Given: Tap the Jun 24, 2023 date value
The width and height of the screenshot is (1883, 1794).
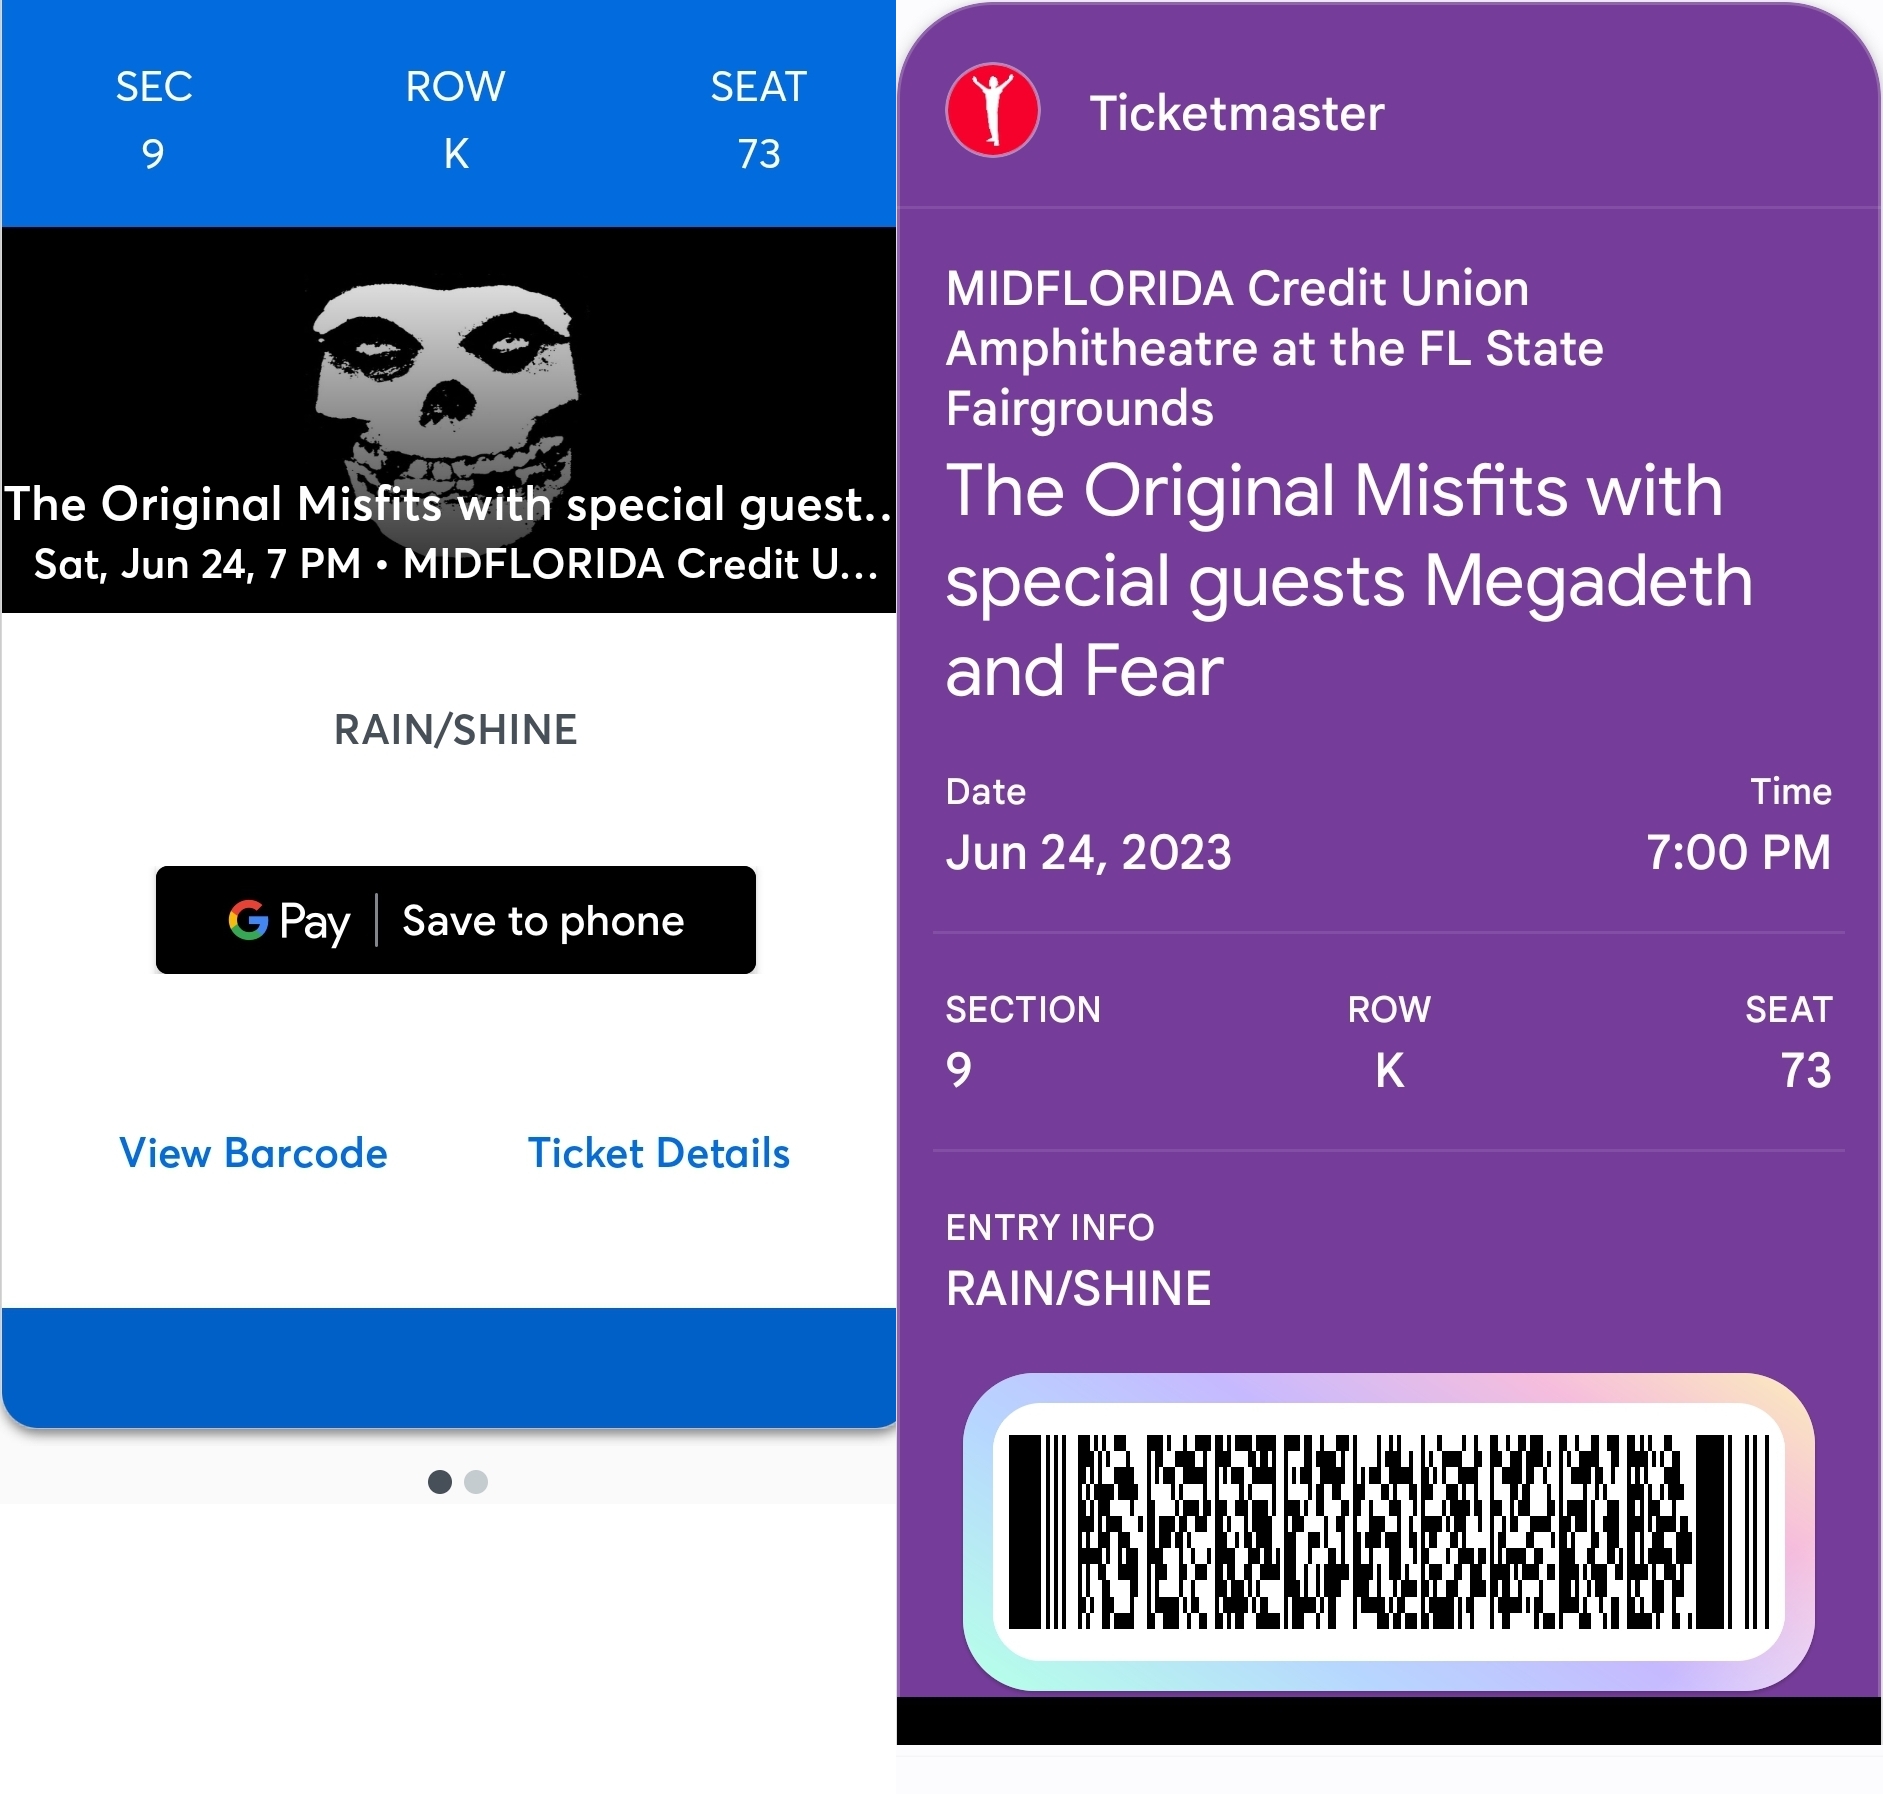Looking at the screenshot, I should tap(1088, 853).
